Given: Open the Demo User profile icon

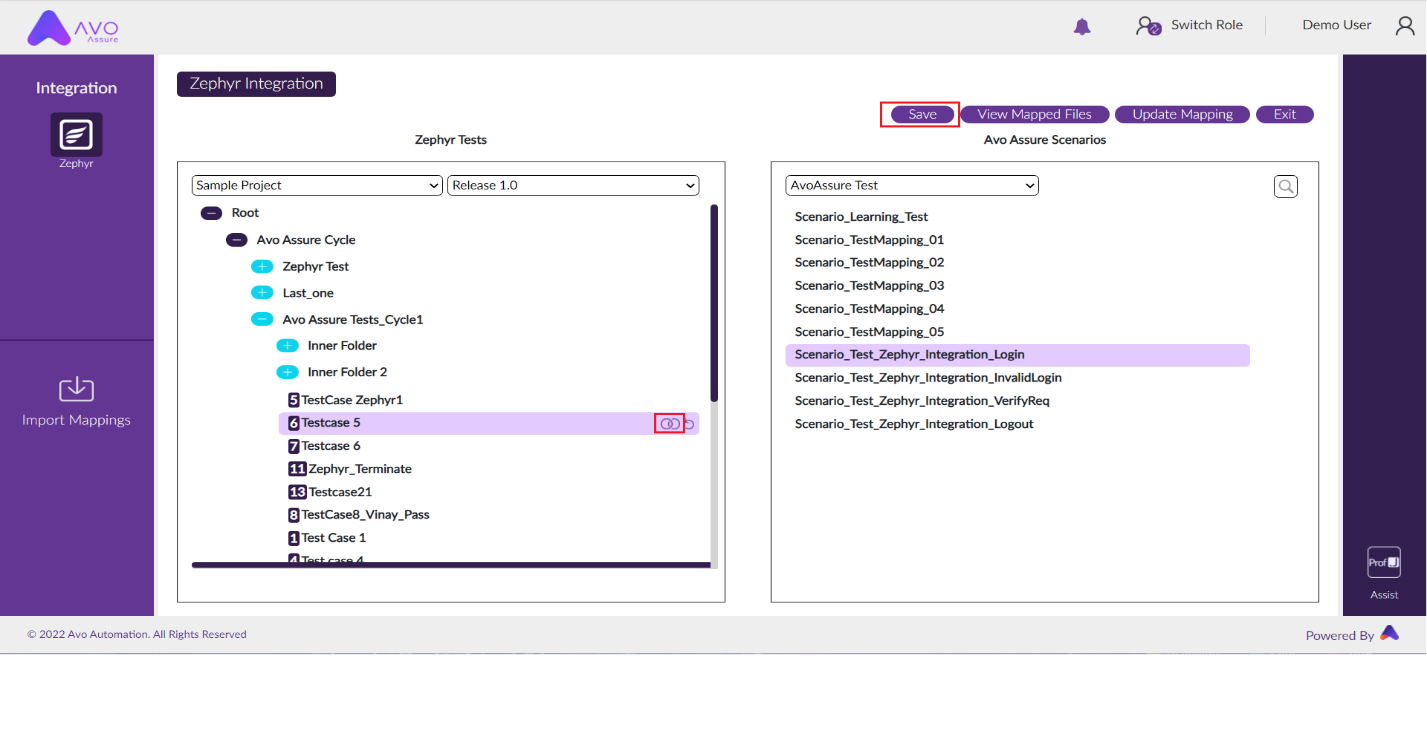Looking at the screenshot, I should [x=1405, y=26].
